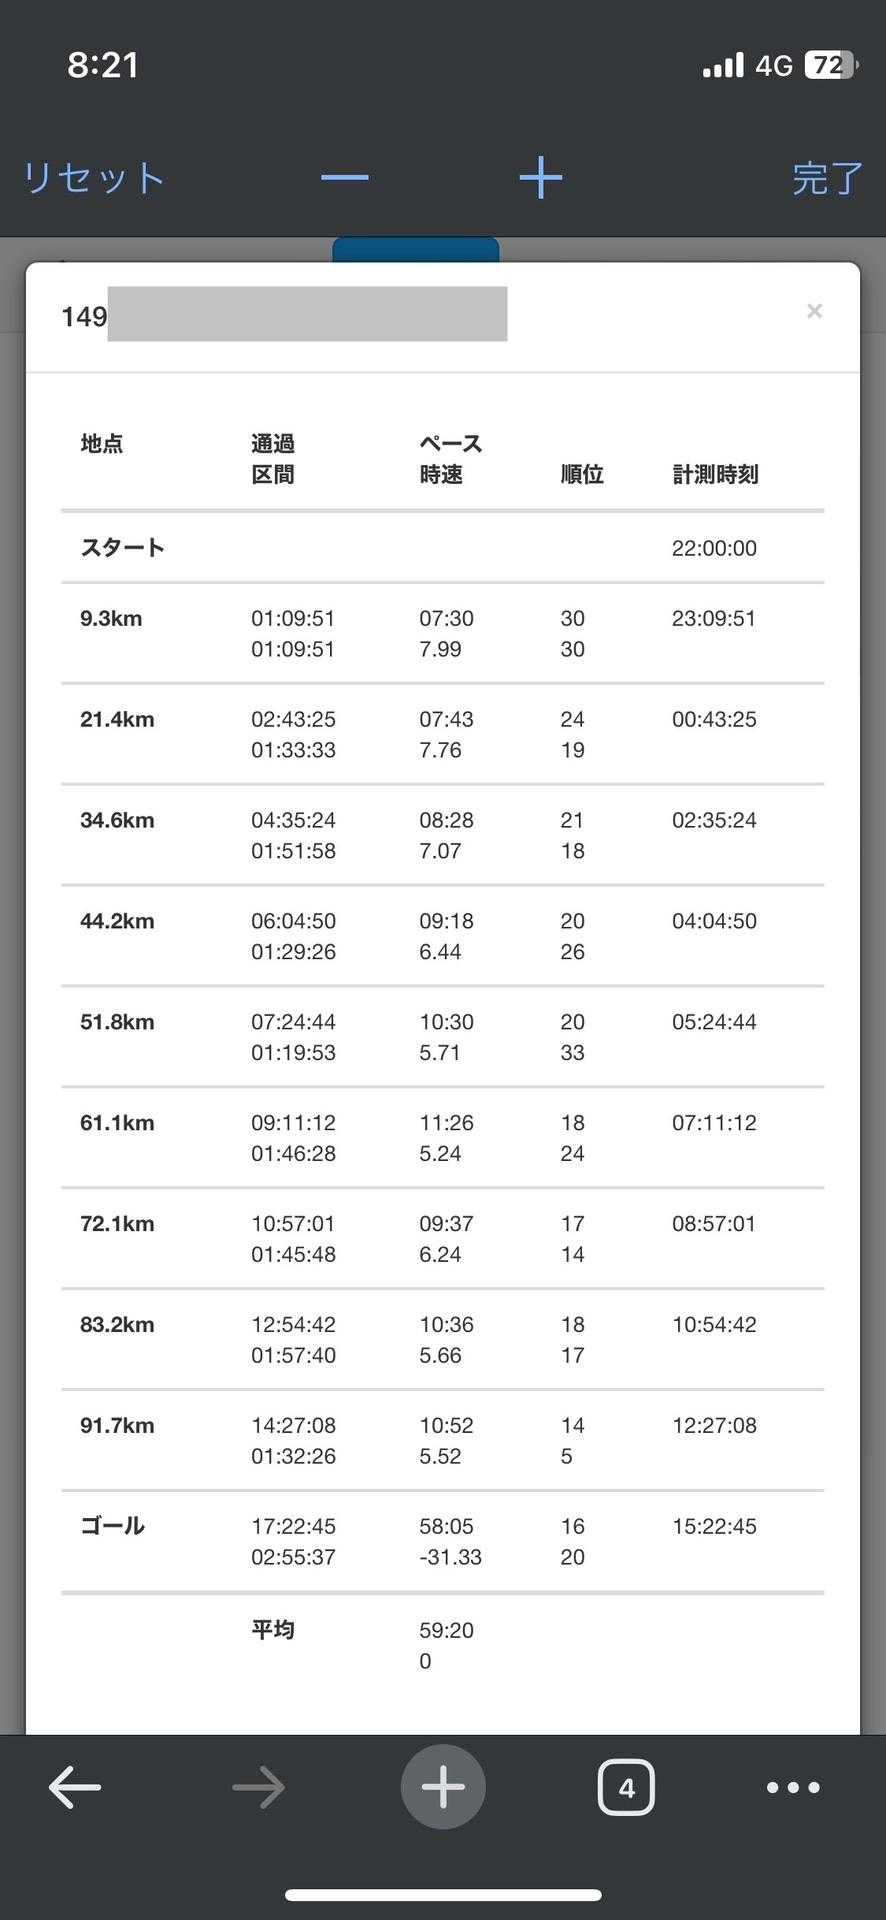886x1920 pixels.
Task: Tap the 順位 column header
Action: [581, 474]
